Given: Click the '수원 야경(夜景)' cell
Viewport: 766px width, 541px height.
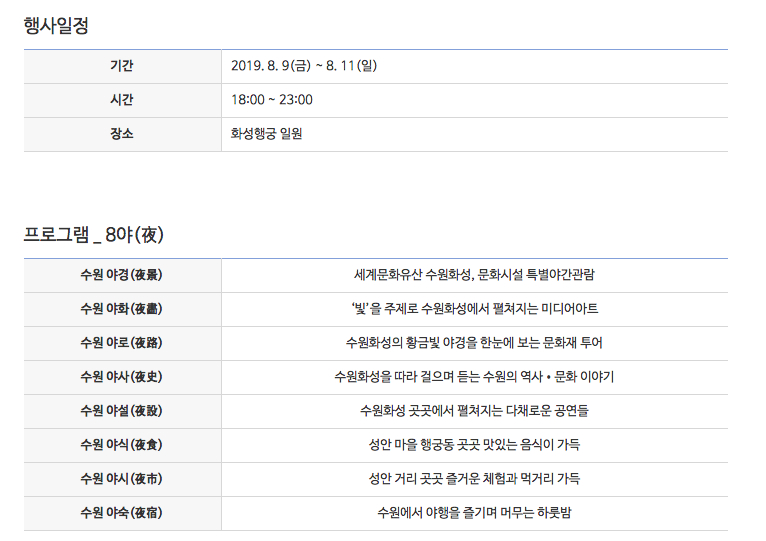Looking at the screenshot, I should [122, 275].
